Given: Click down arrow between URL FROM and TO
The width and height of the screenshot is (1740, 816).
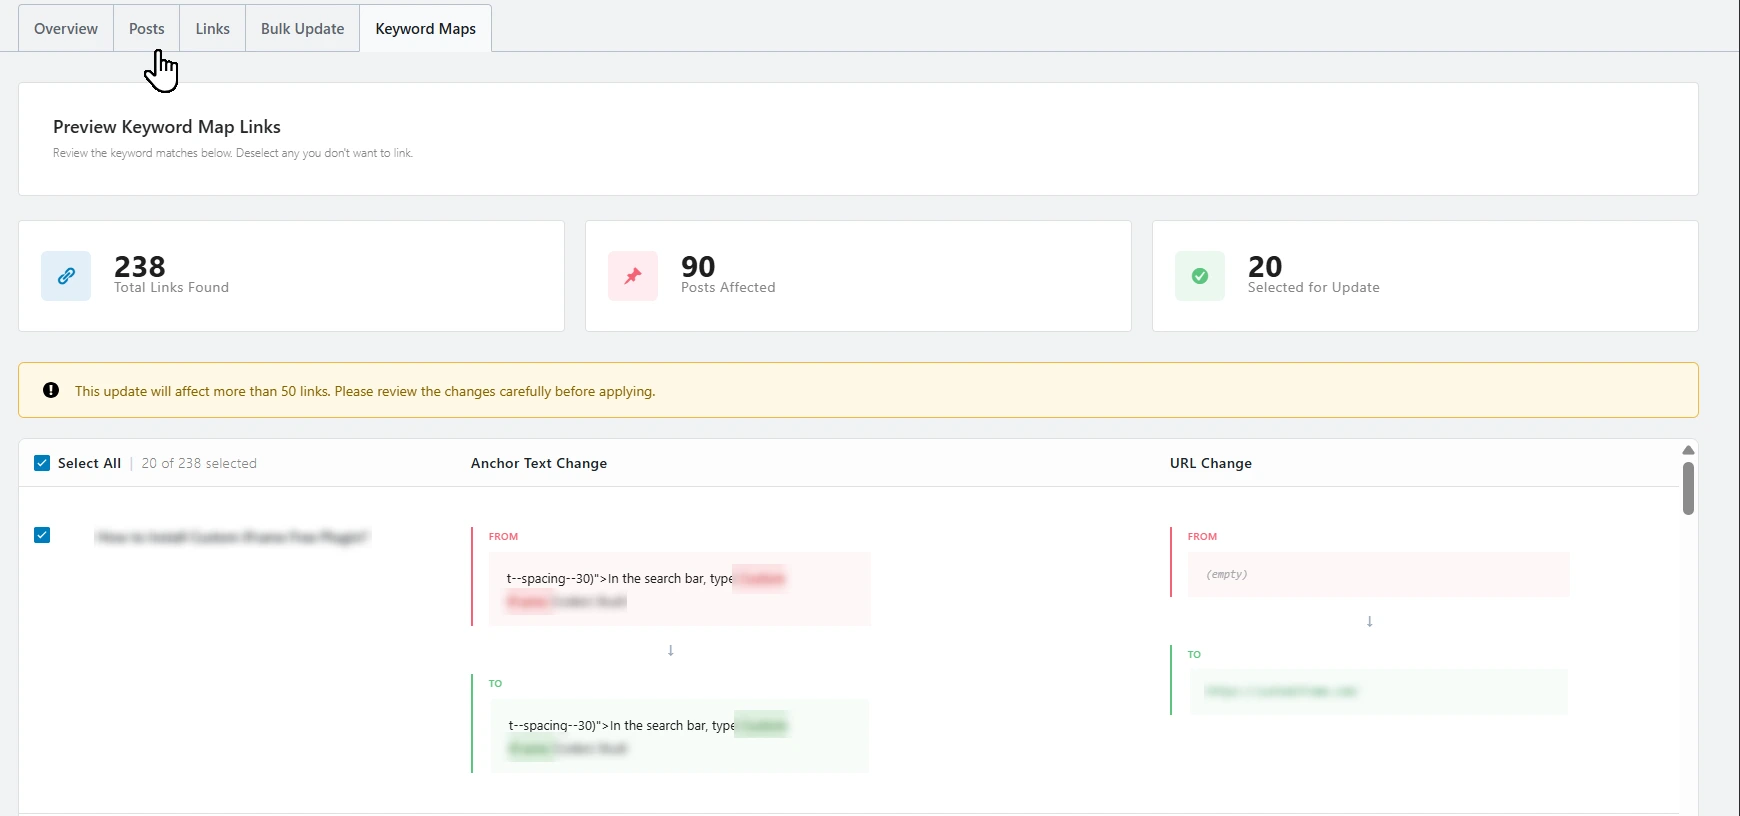Looking at the screenshot, I should pyautogui.click(x=1370, y=622).
